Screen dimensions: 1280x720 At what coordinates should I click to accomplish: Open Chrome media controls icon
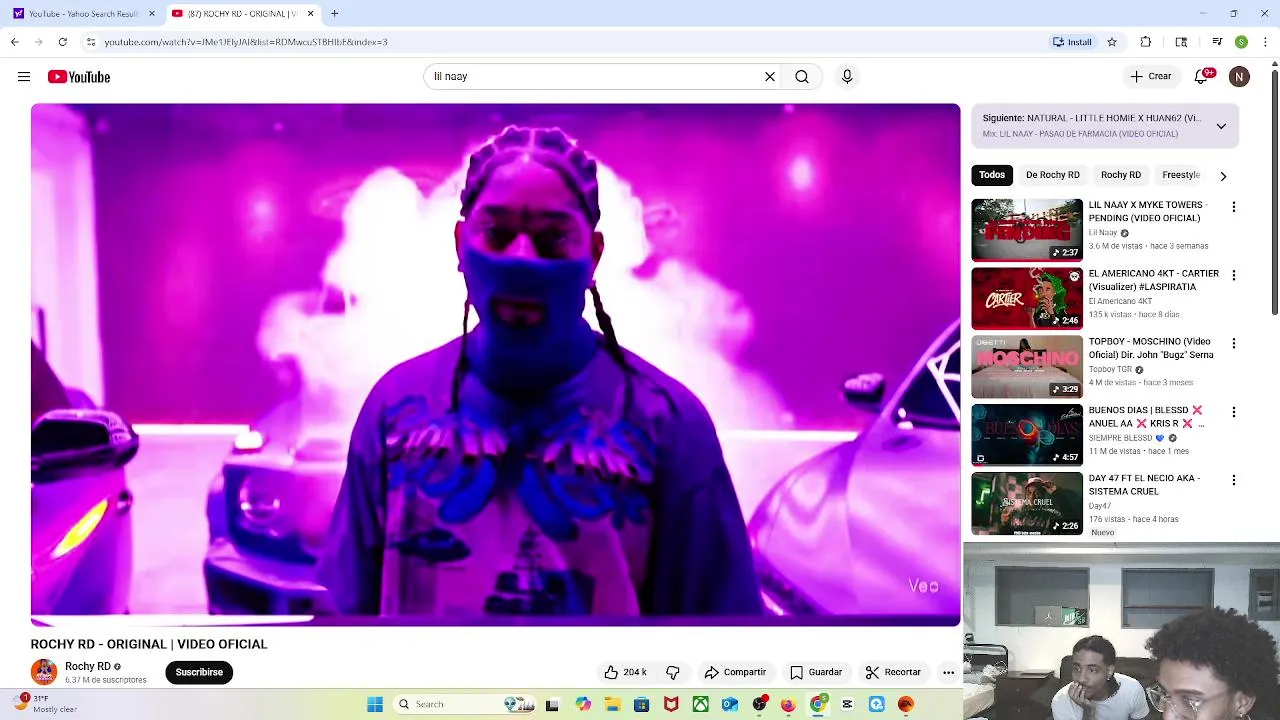coord(1217,42)
